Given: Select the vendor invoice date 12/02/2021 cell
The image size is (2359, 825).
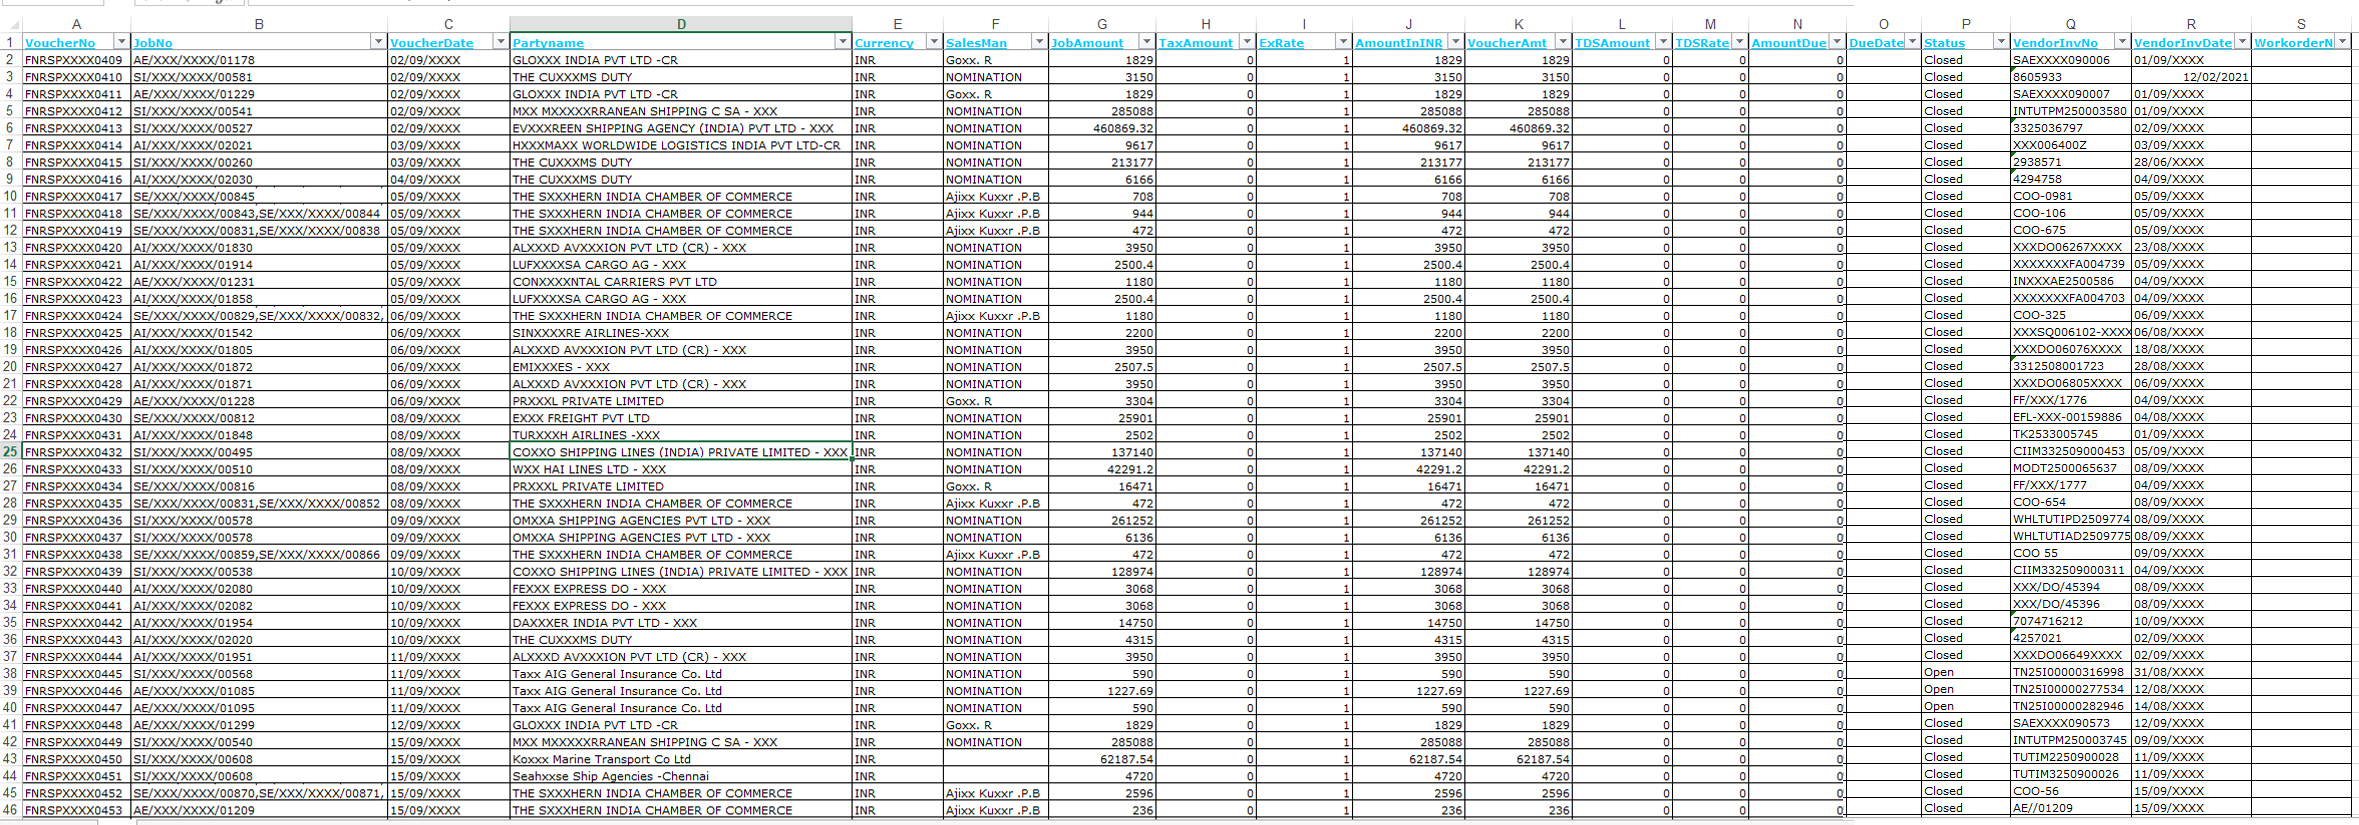Looking at the screenshot, I should click(x=2190, y=77).
